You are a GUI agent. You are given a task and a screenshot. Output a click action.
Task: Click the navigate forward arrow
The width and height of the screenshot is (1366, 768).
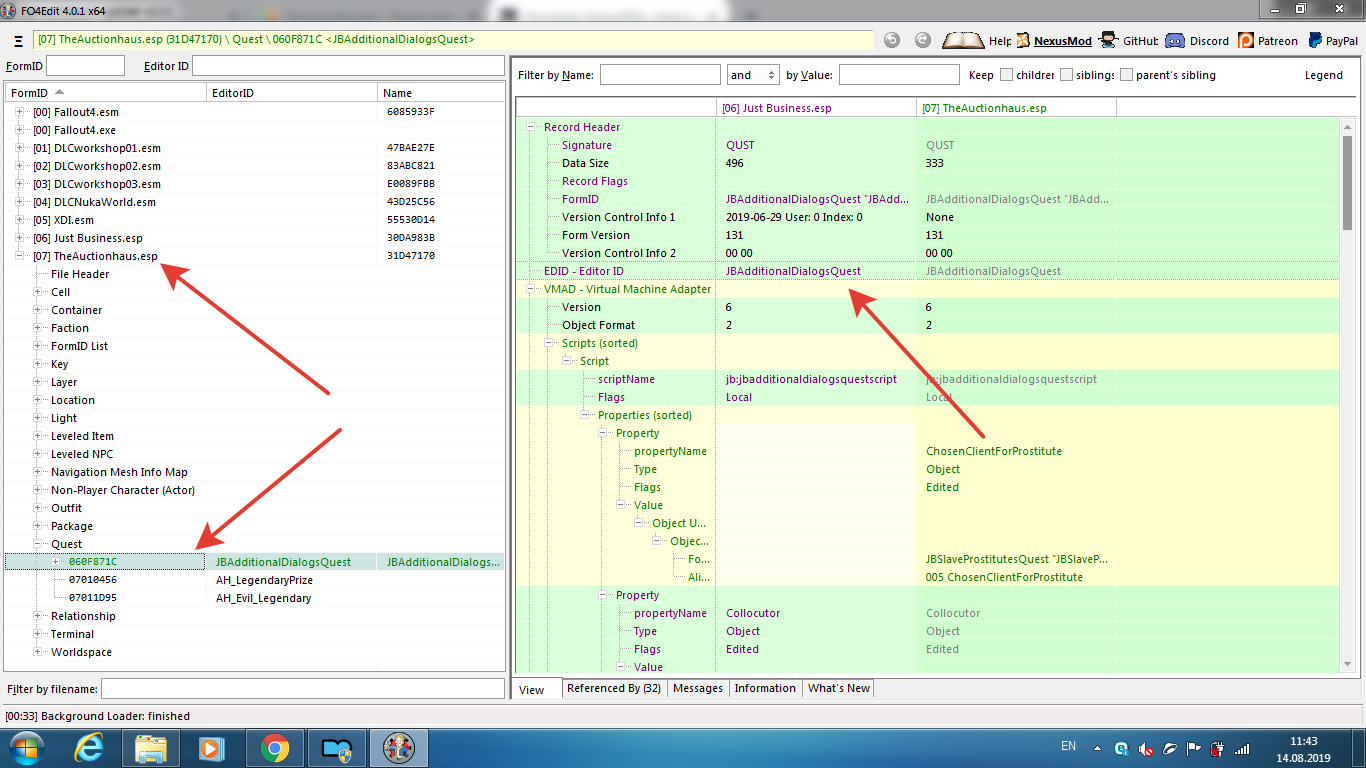[923, 40]
